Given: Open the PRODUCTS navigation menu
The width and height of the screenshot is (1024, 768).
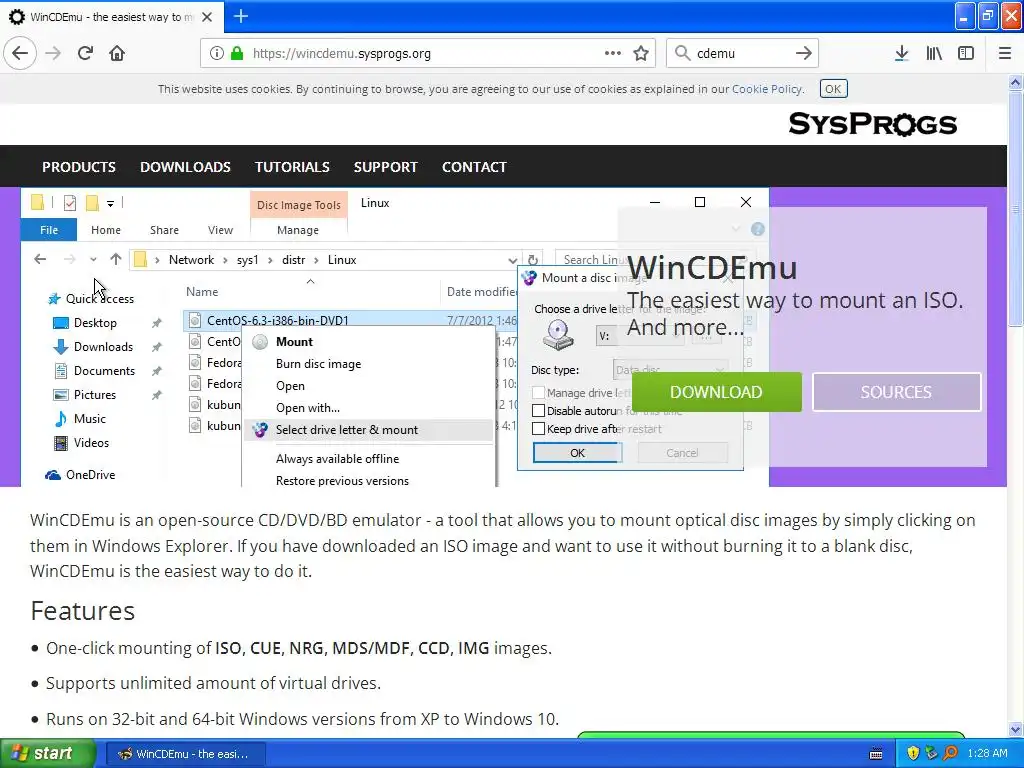Looking at the screenshot, I should coord(79,167).
